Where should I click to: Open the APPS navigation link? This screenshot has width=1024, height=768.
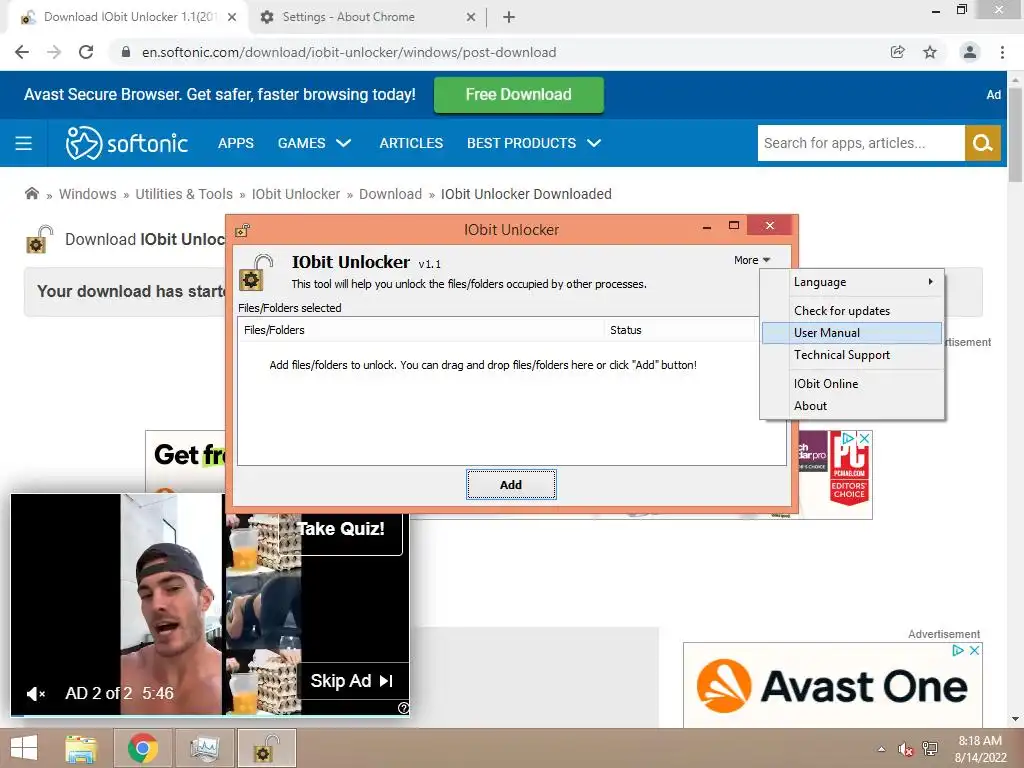(x=236, y=143)
